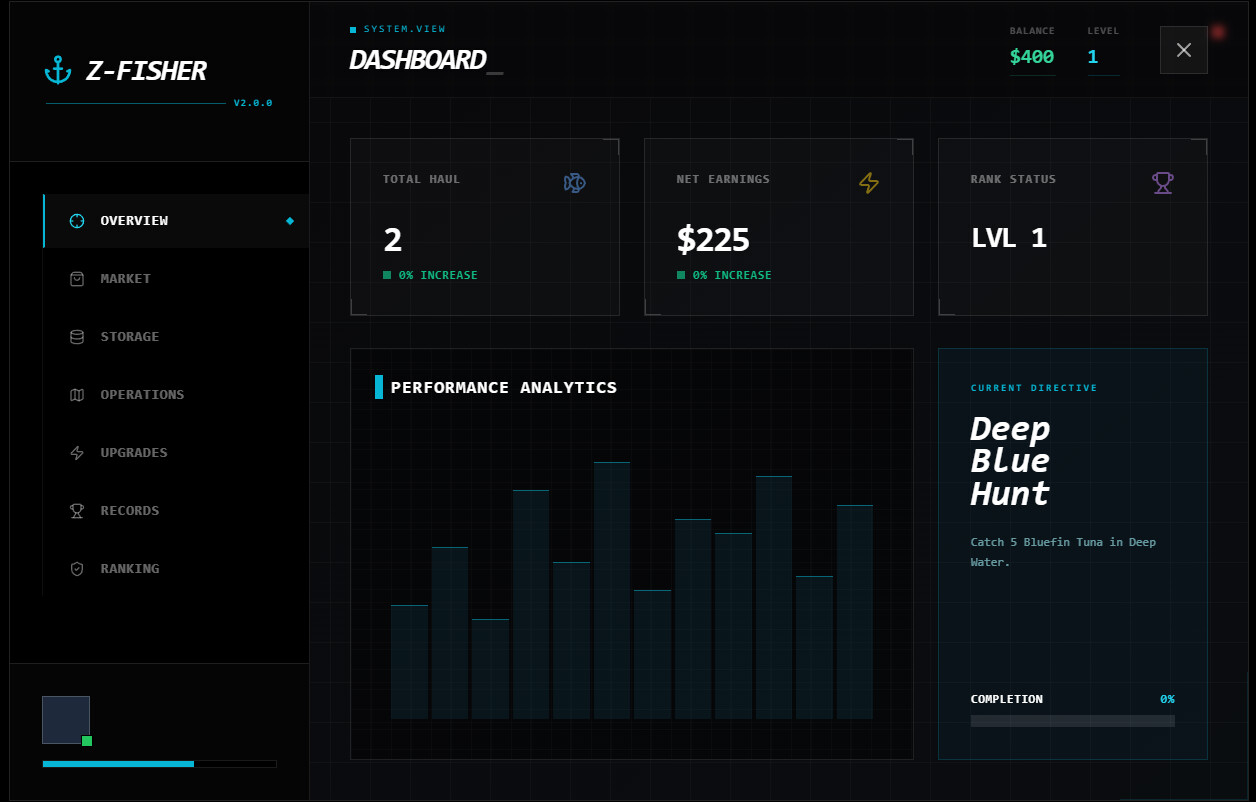Screen dimensions: 1256x802
Task: Click the tallest bar in Performance Analytics
Action: coord(612,590)
